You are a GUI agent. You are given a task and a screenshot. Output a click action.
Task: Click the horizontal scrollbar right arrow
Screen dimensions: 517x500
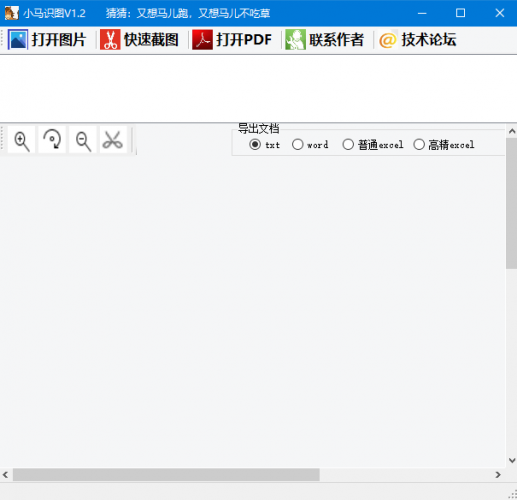pos(498,475)
